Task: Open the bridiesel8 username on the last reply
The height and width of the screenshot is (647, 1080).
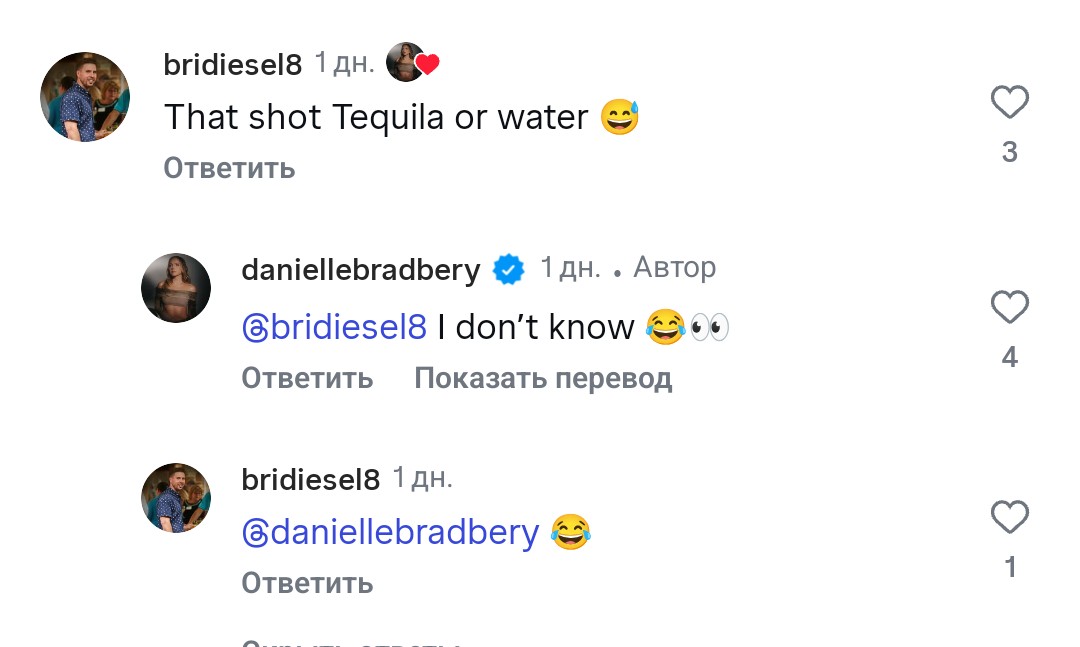Action: point(311,480)
